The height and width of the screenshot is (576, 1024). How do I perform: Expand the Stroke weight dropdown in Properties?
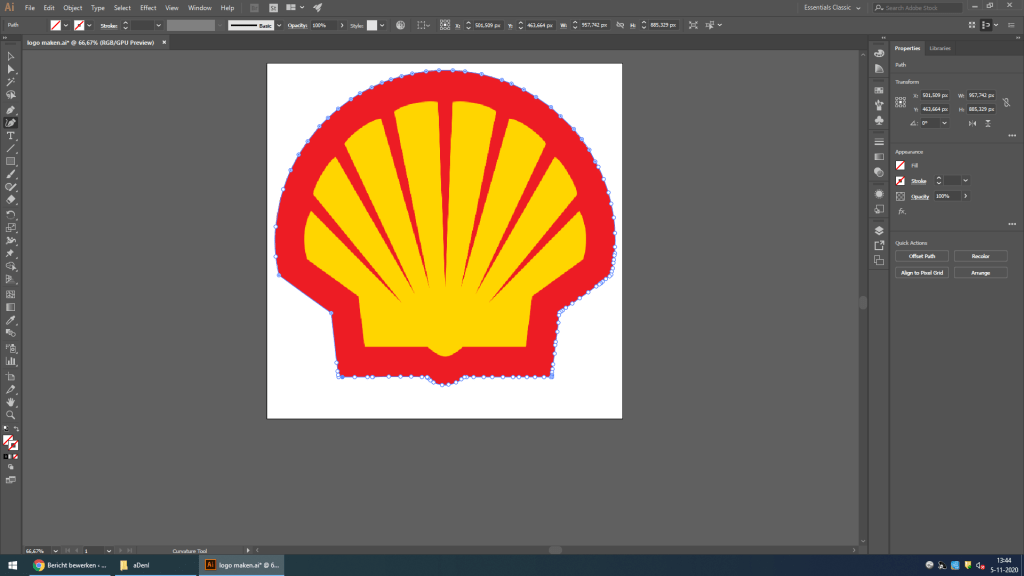[x=966, y=181]
